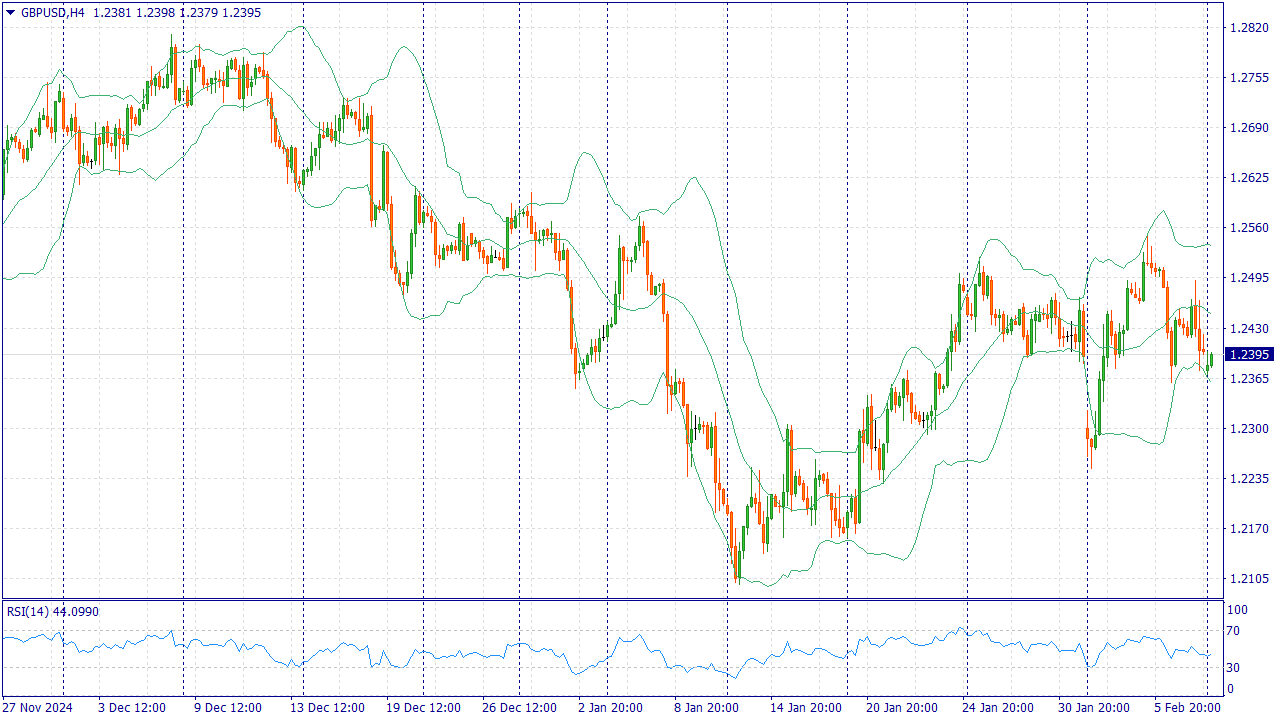
Task: Click the 1.2690 price axis label
Action: [1249, 128]
